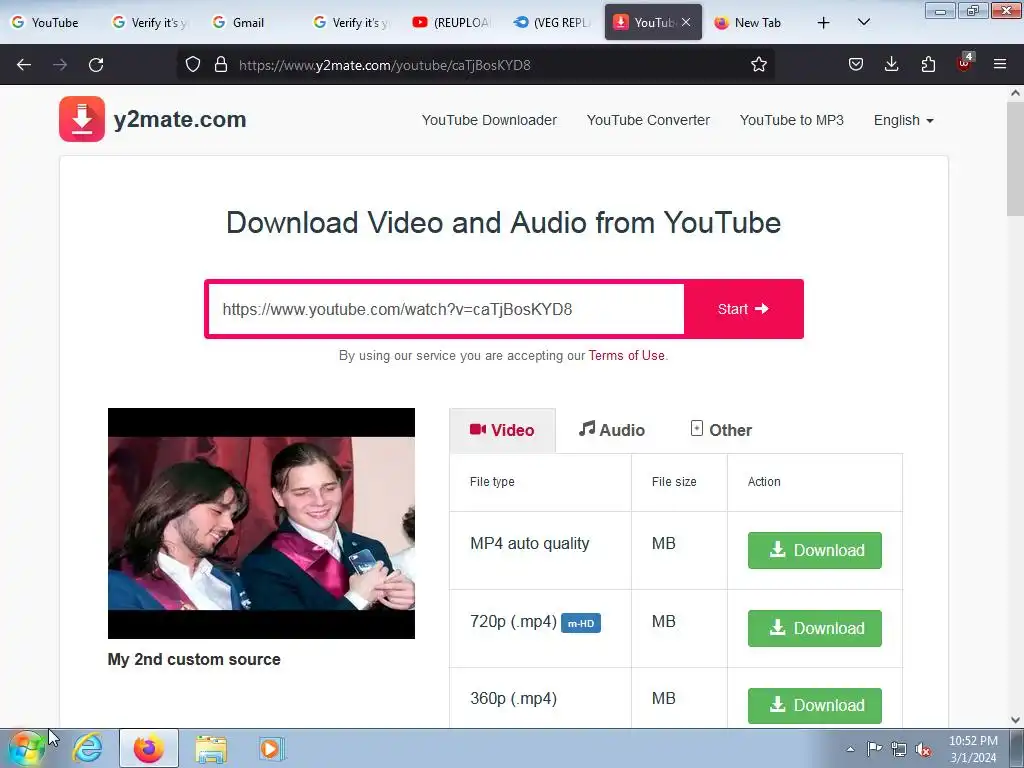Open the Firefox hamburger menu

pyautogui.click(x=999, y=64)
